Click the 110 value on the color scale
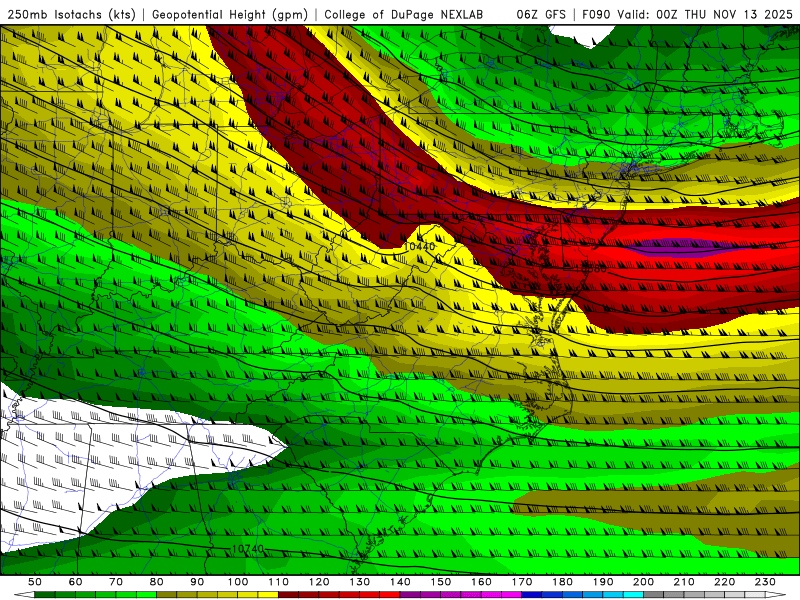 coord(279,582)
